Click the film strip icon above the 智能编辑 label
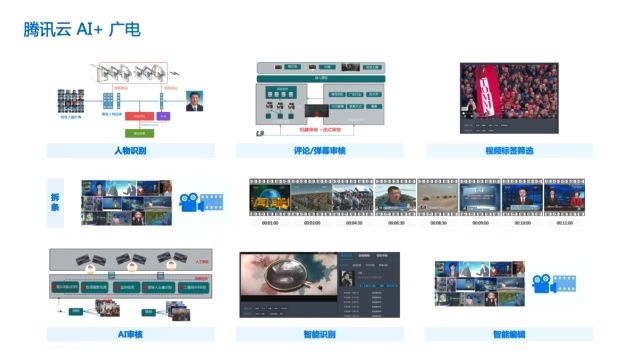 click(x=565, y=284)
